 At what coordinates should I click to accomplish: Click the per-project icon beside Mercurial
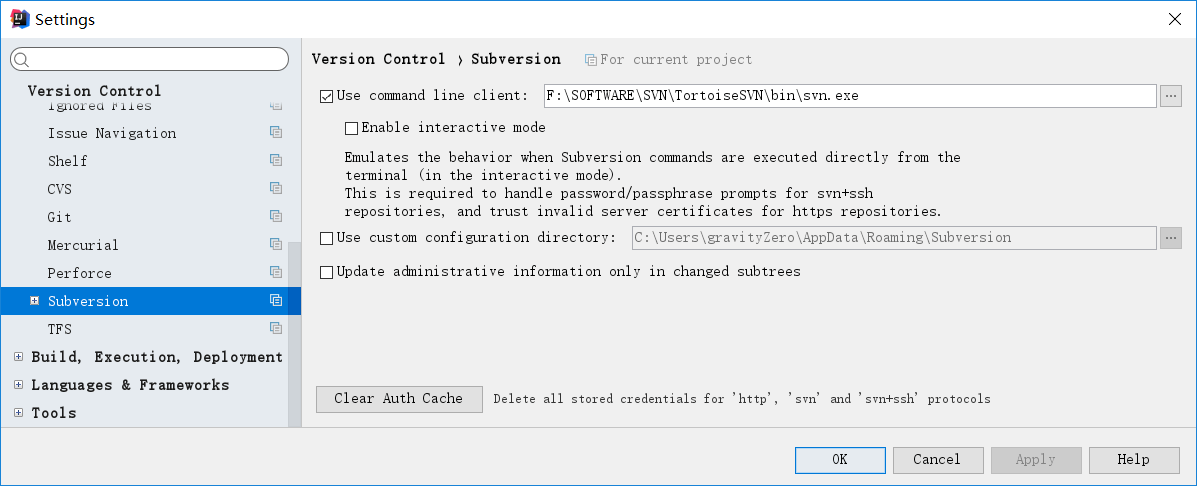point(276,245)
